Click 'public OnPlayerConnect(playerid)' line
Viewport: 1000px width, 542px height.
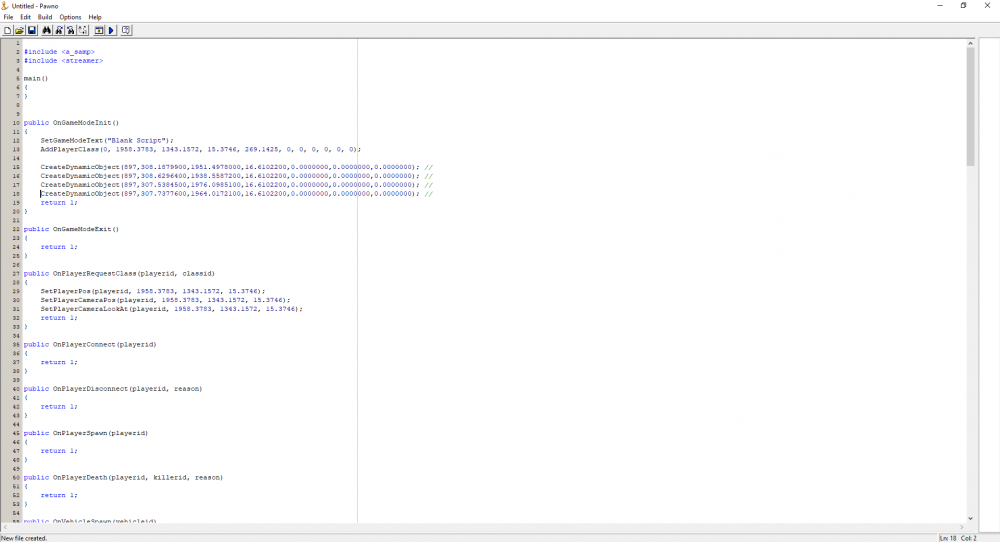pyautogui.click(x=90, y=344)
